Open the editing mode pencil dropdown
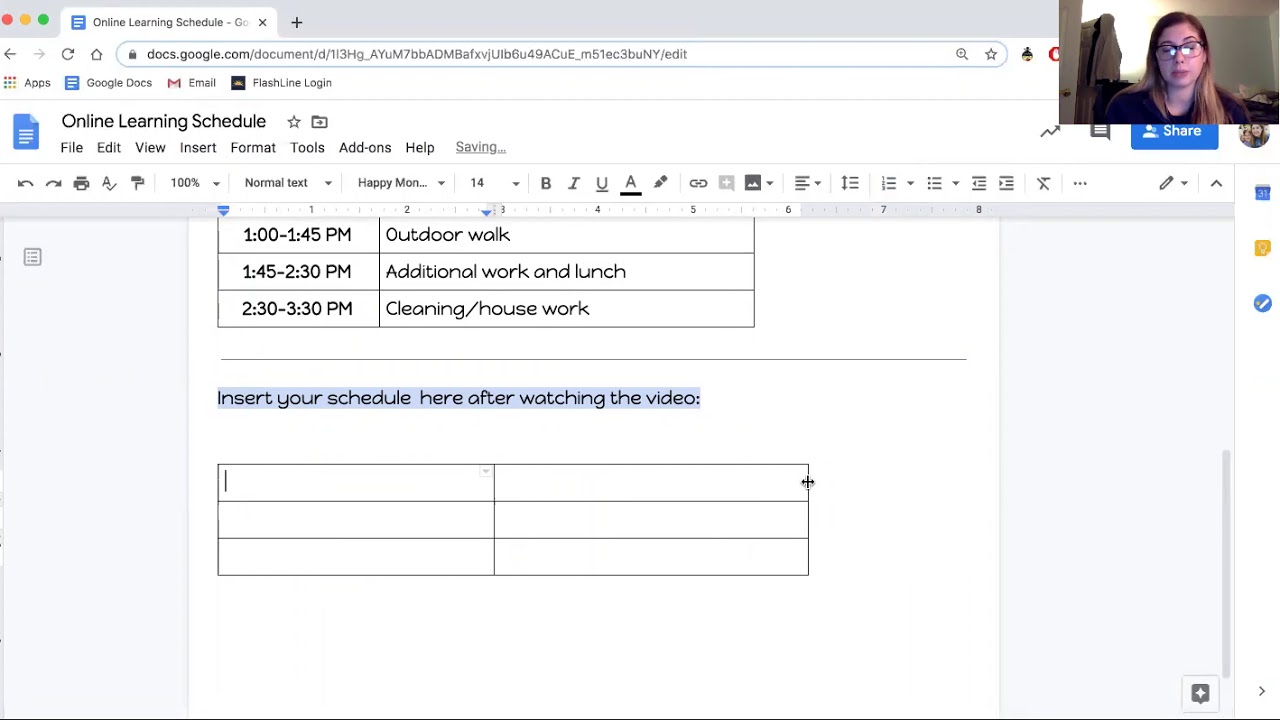Image resolution: width=1280 pixels, height=720 pixels. 1173,183
